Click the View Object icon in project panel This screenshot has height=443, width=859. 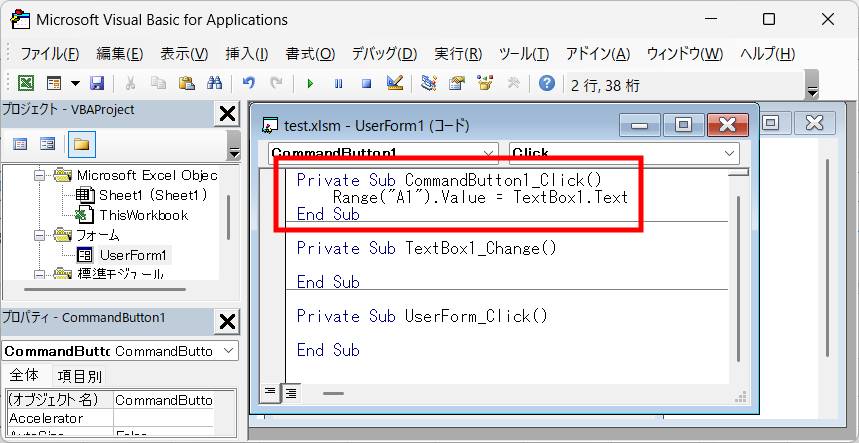(48, 144)
